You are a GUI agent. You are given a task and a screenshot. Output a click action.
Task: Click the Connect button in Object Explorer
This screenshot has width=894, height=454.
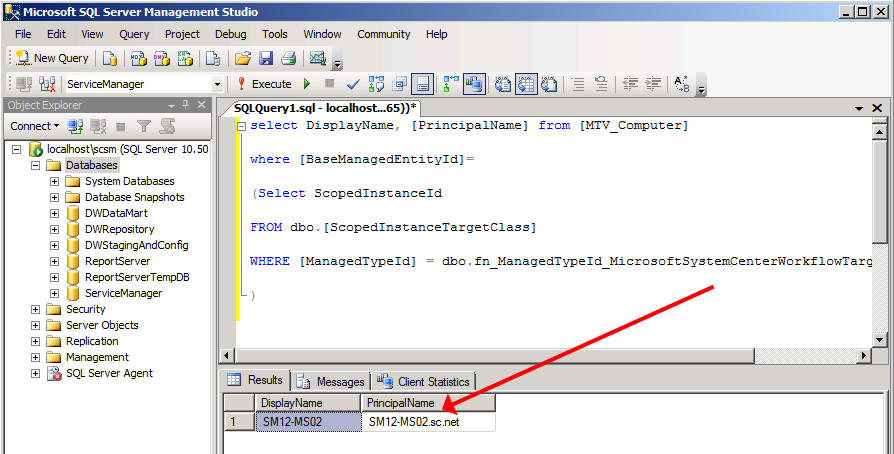tap(34, 126)
